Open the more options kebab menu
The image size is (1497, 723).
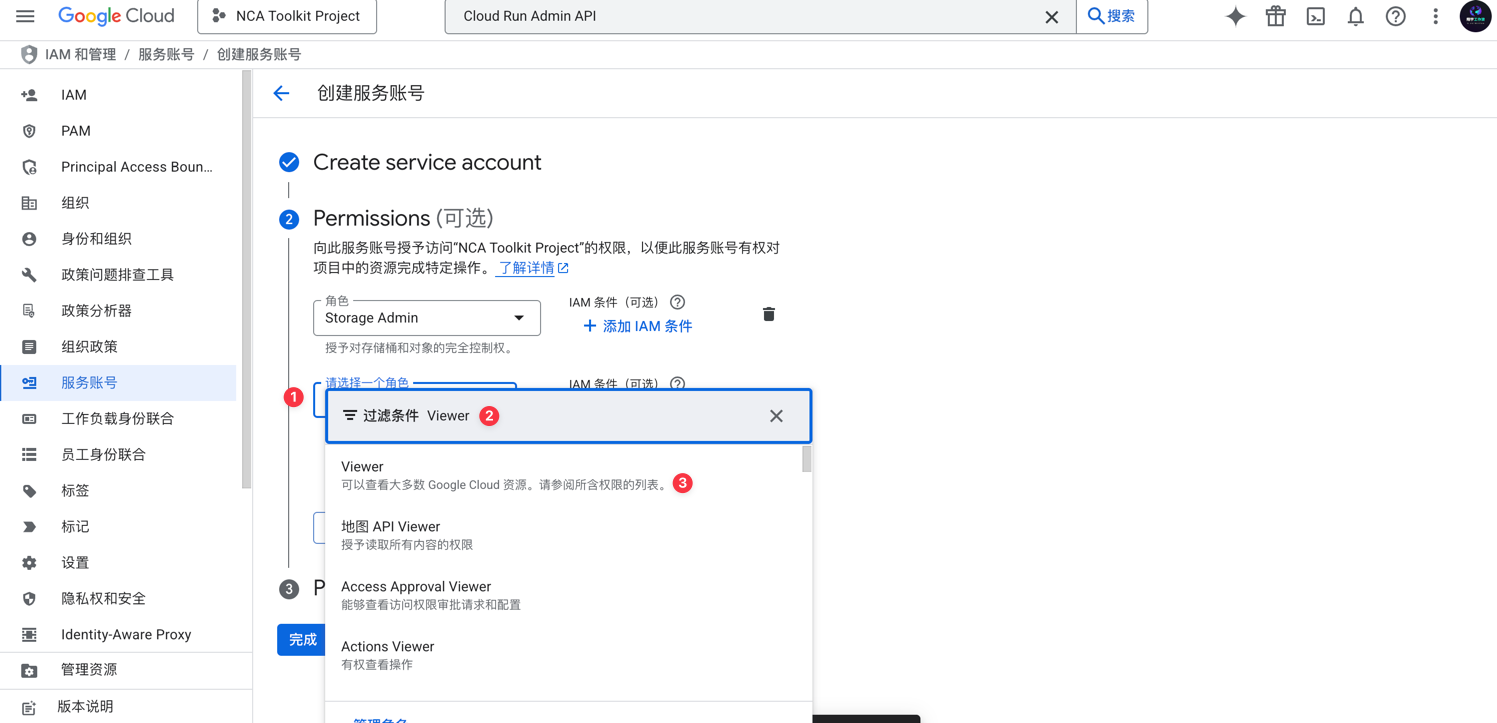point(1435,16)
